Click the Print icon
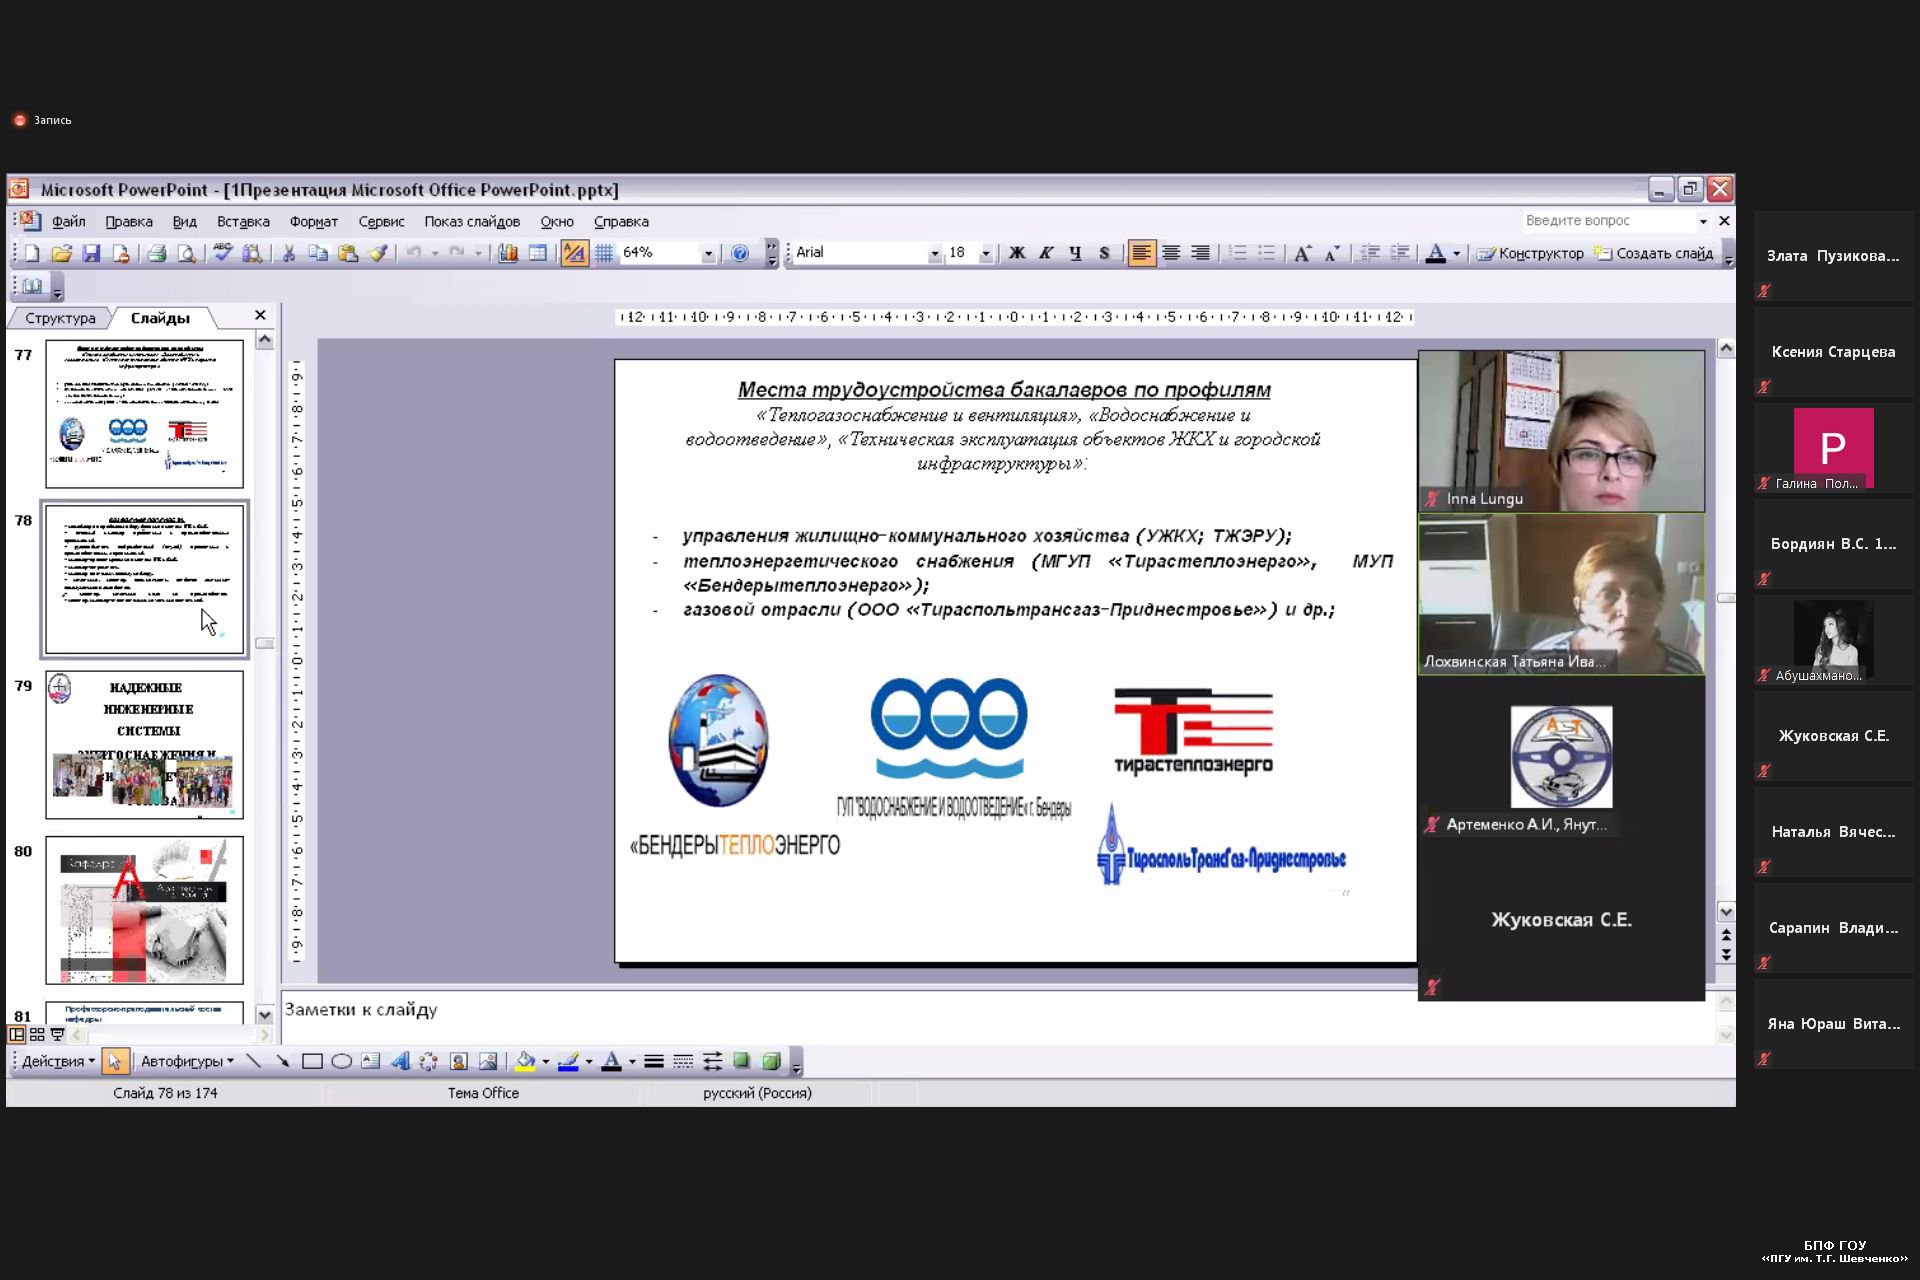Viewport: 1920px width, 1280px height. point(156,254)
